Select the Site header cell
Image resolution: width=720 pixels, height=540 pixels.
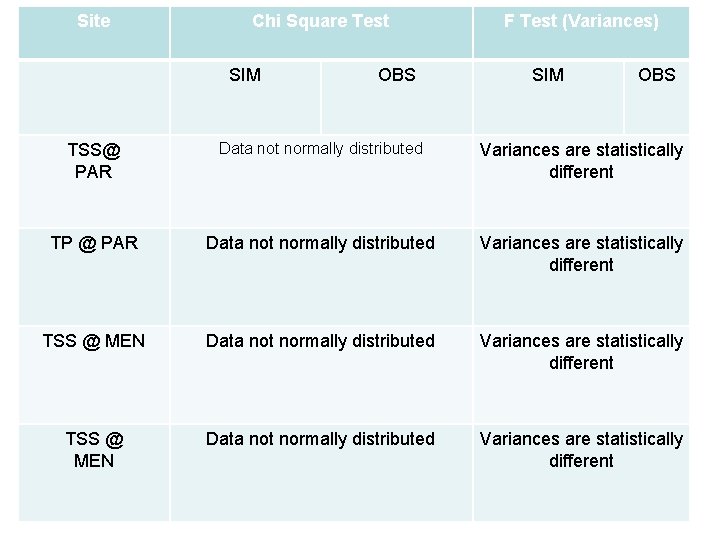point(94,32)
